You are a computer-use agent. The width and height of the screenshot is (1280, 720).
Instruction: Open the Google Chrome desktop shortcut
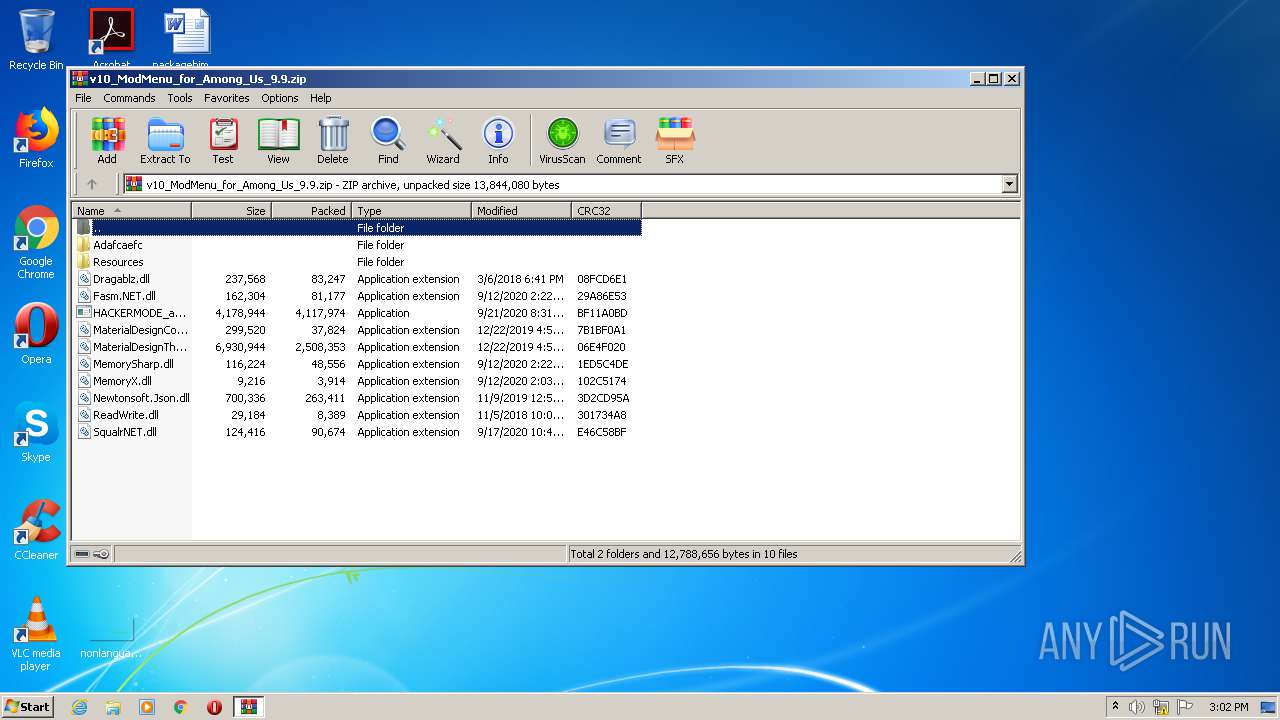click(36, 243)
